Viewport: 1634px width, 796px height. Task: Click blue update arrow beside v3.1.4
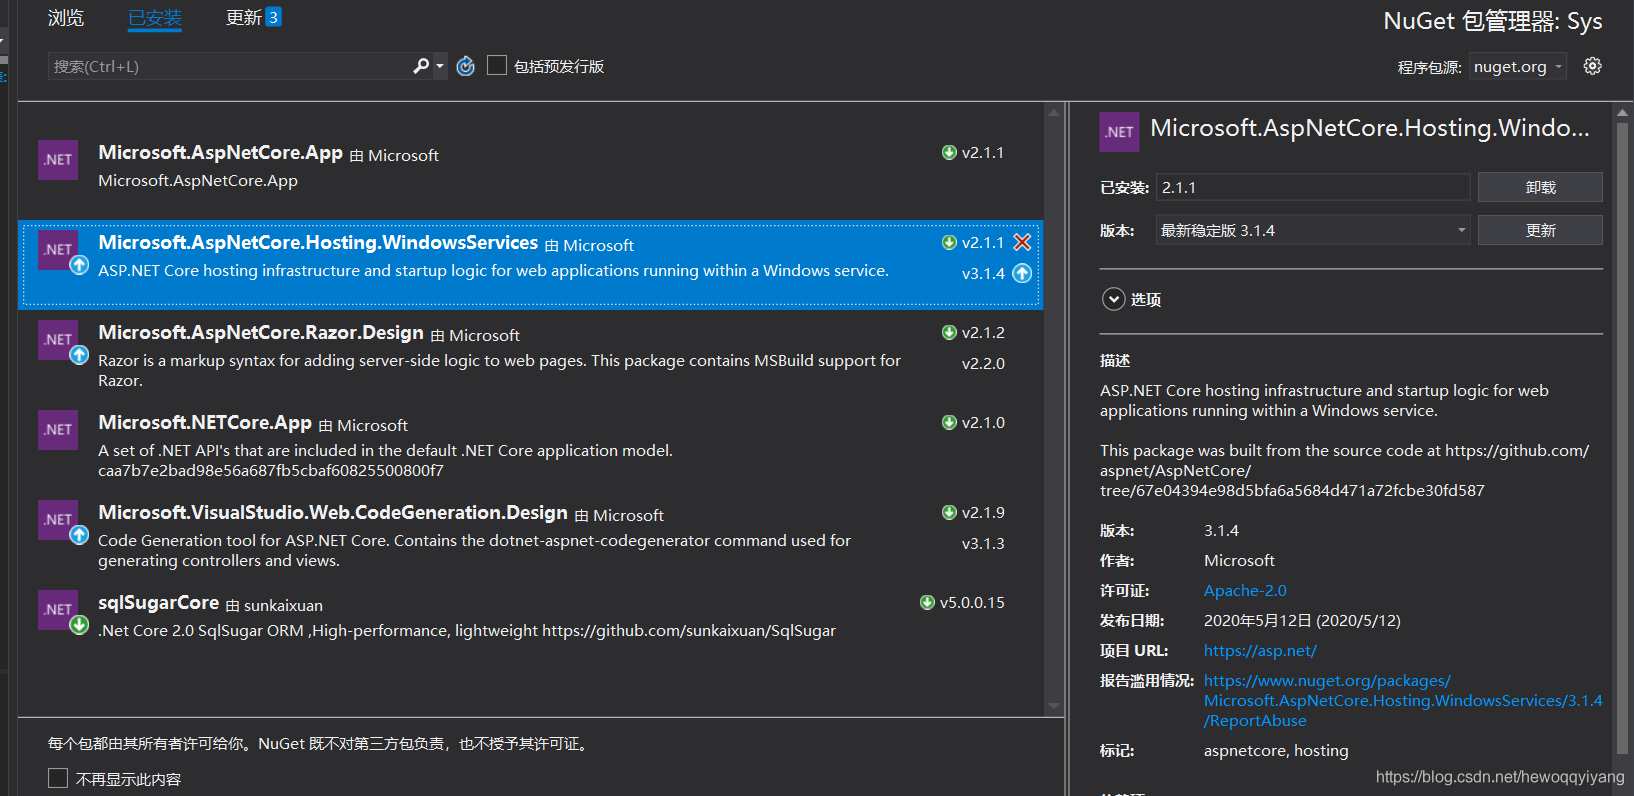tap(1022, 273)
